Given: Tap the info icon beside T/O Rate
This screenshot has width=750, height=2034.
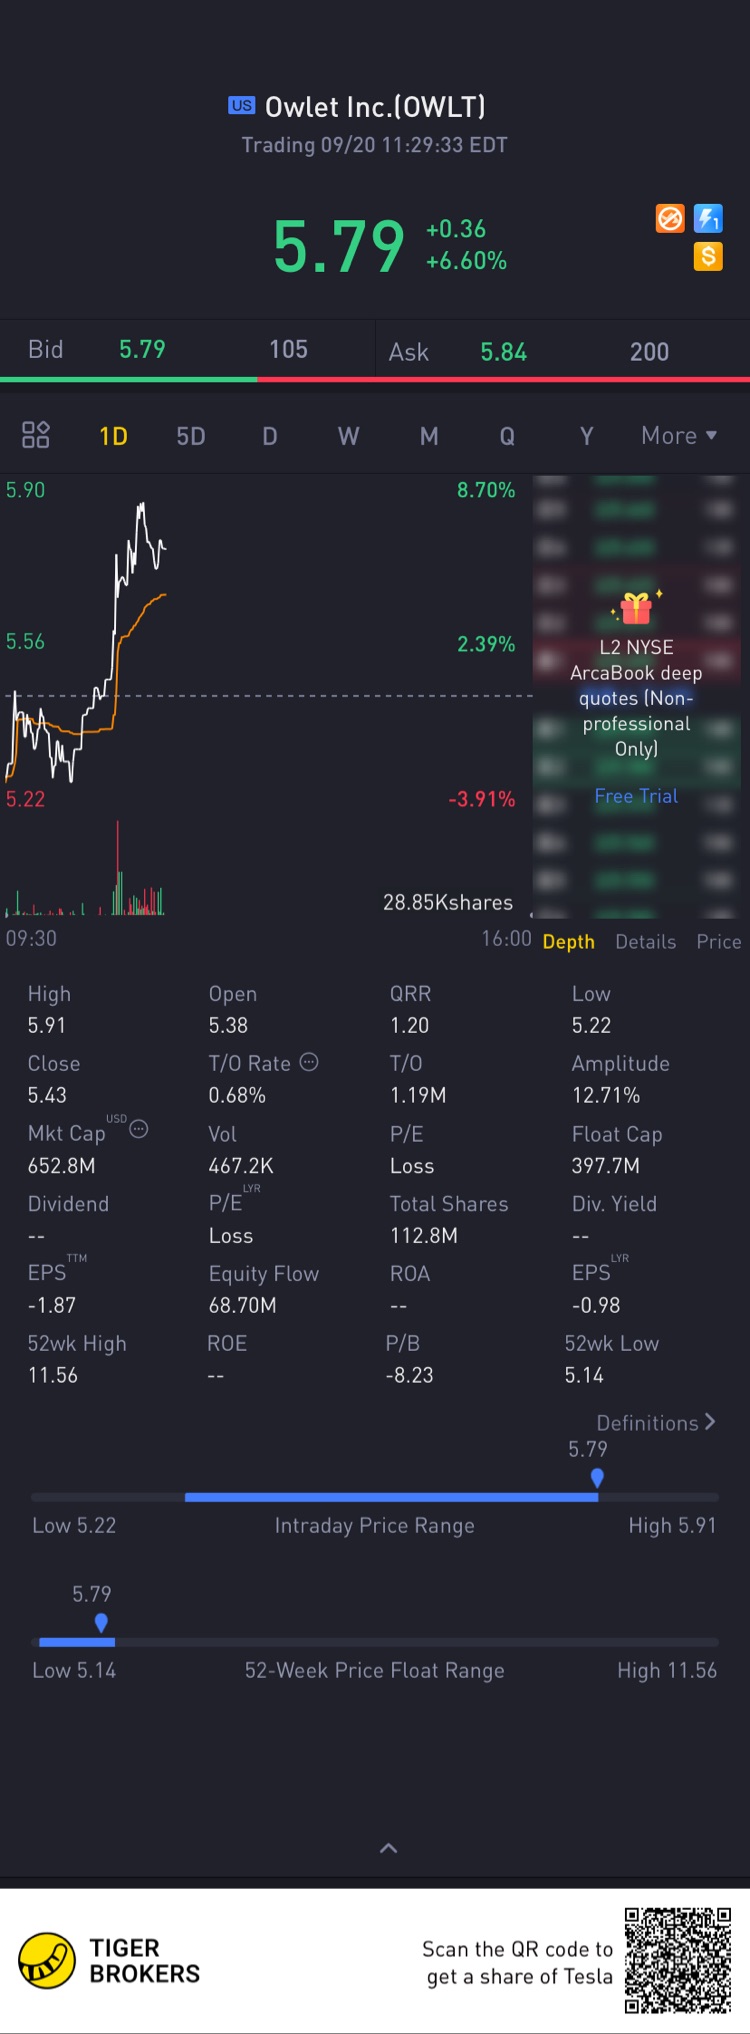Looking at the screenshot, I should [309, 1062].
